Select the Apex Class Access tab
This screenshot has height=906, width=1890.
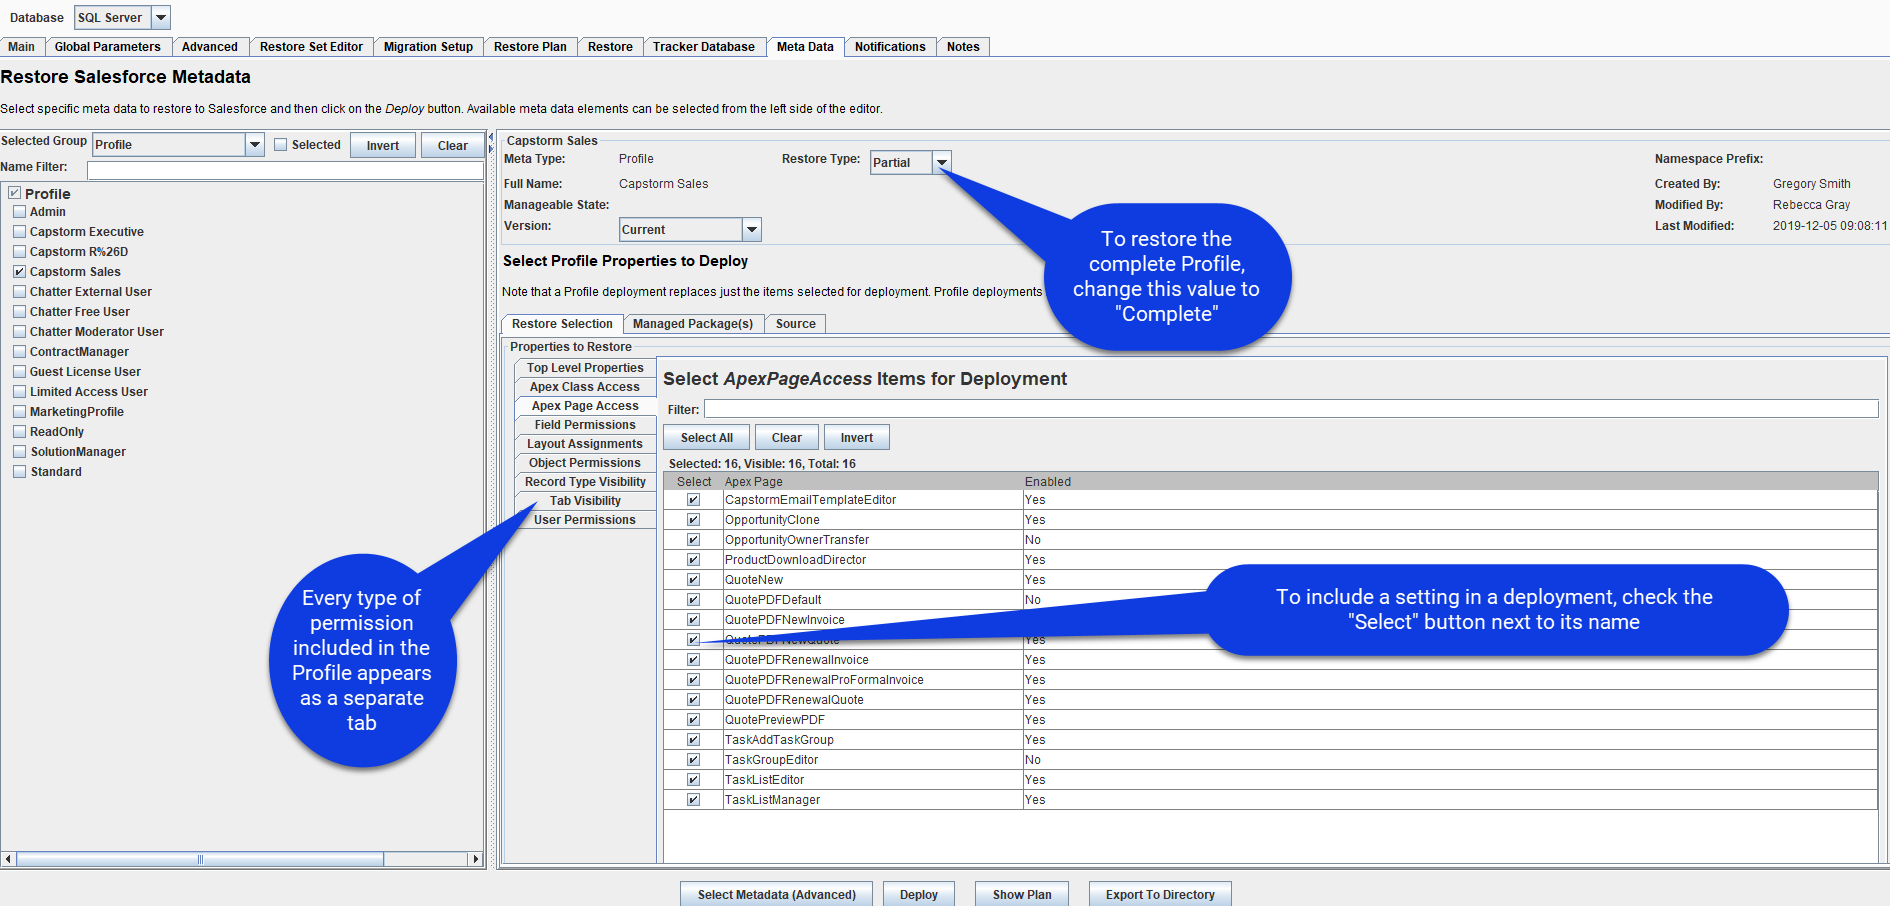click(x=585, y=387)
